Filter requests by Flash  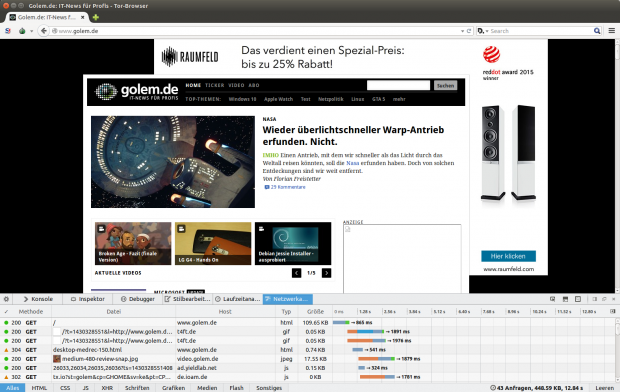point(236,388)
